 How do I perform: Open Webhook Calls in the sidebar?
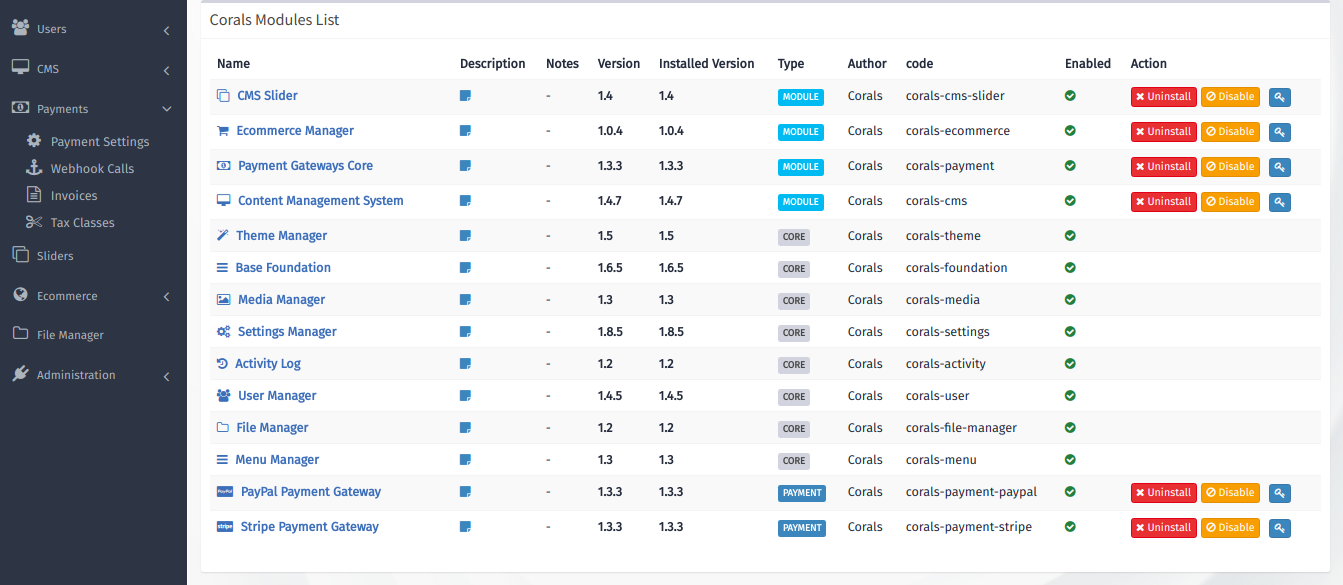[x=92, y=169]
